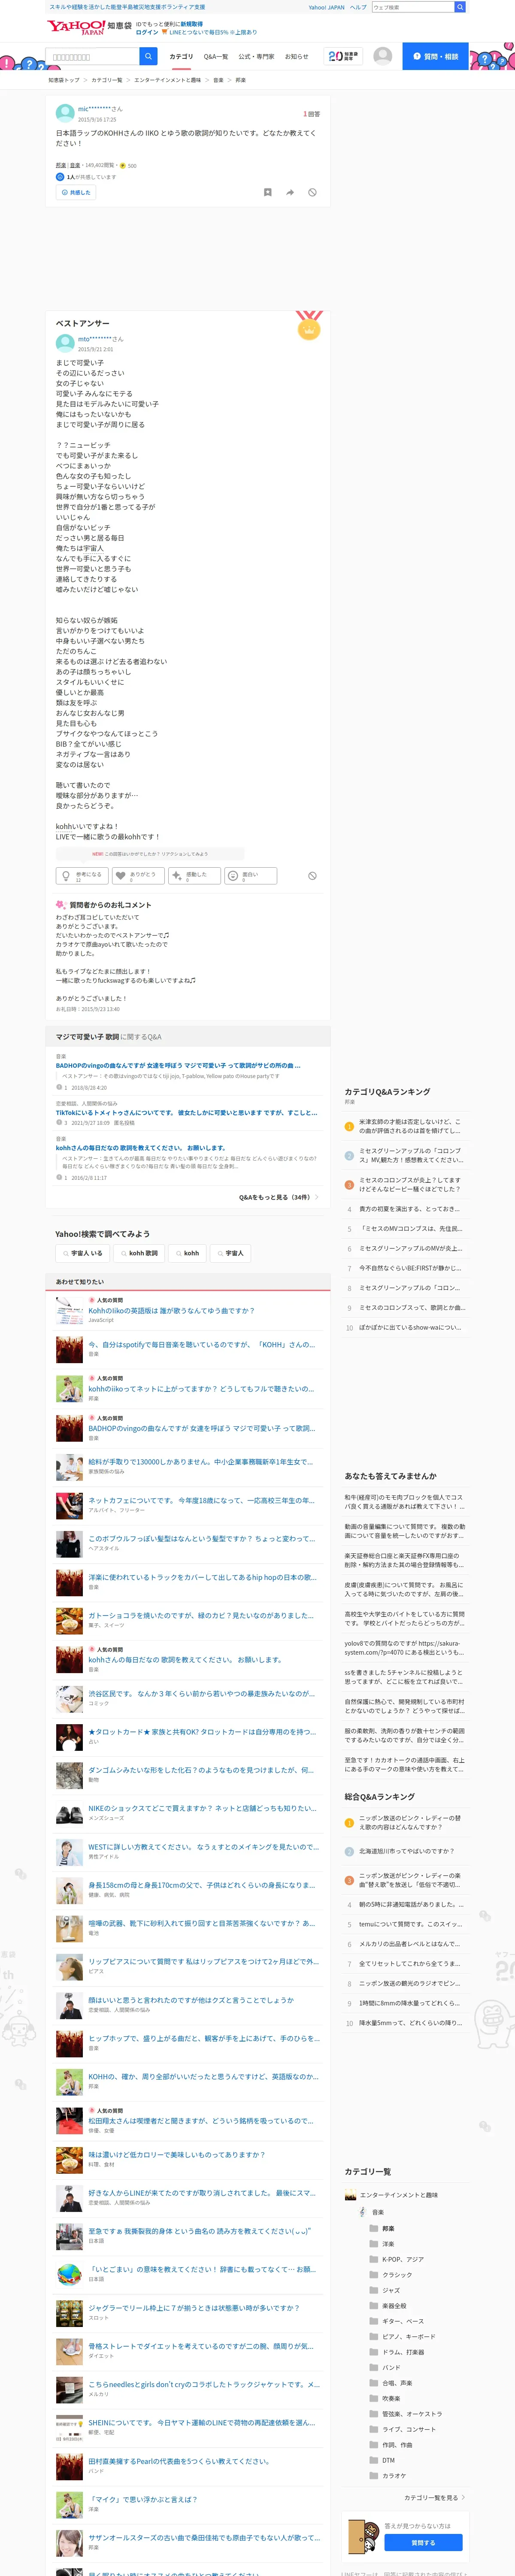
Task: Click the report icon below best answer
Action: coord(312,875)
